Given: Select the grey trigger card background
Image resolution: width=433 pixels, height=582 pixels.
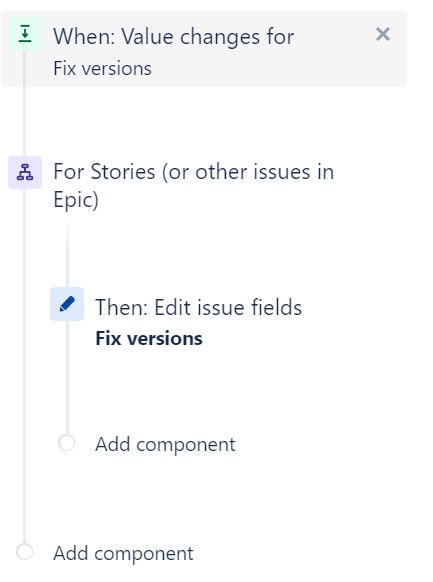Looking at the screenshot, I should click(204, 49).
